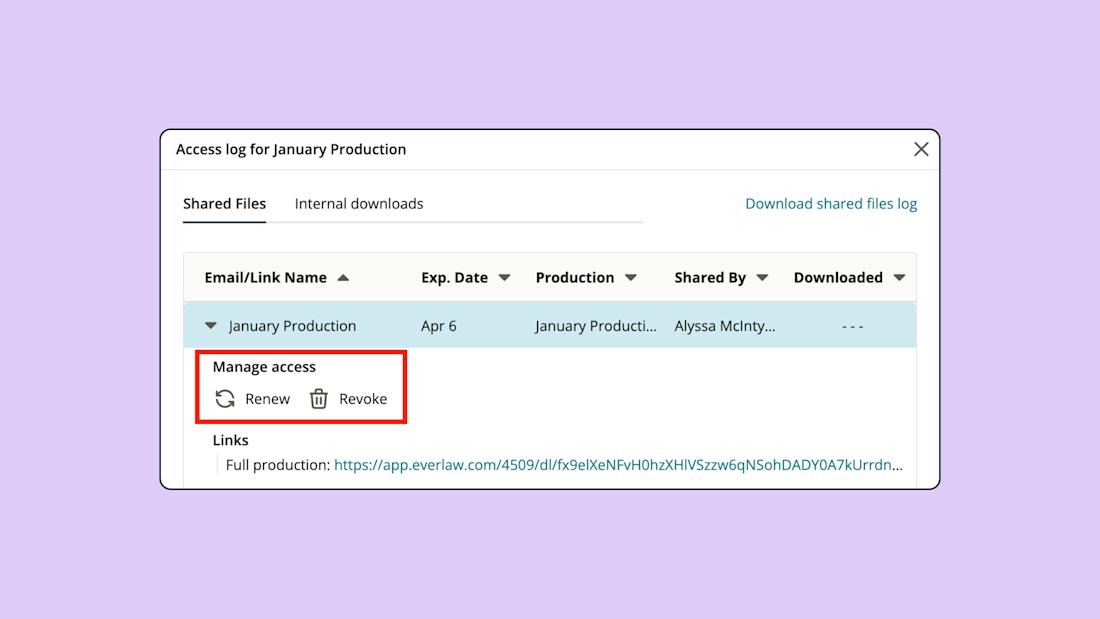Sort by Downloaded column arrow

click(899, 278)
